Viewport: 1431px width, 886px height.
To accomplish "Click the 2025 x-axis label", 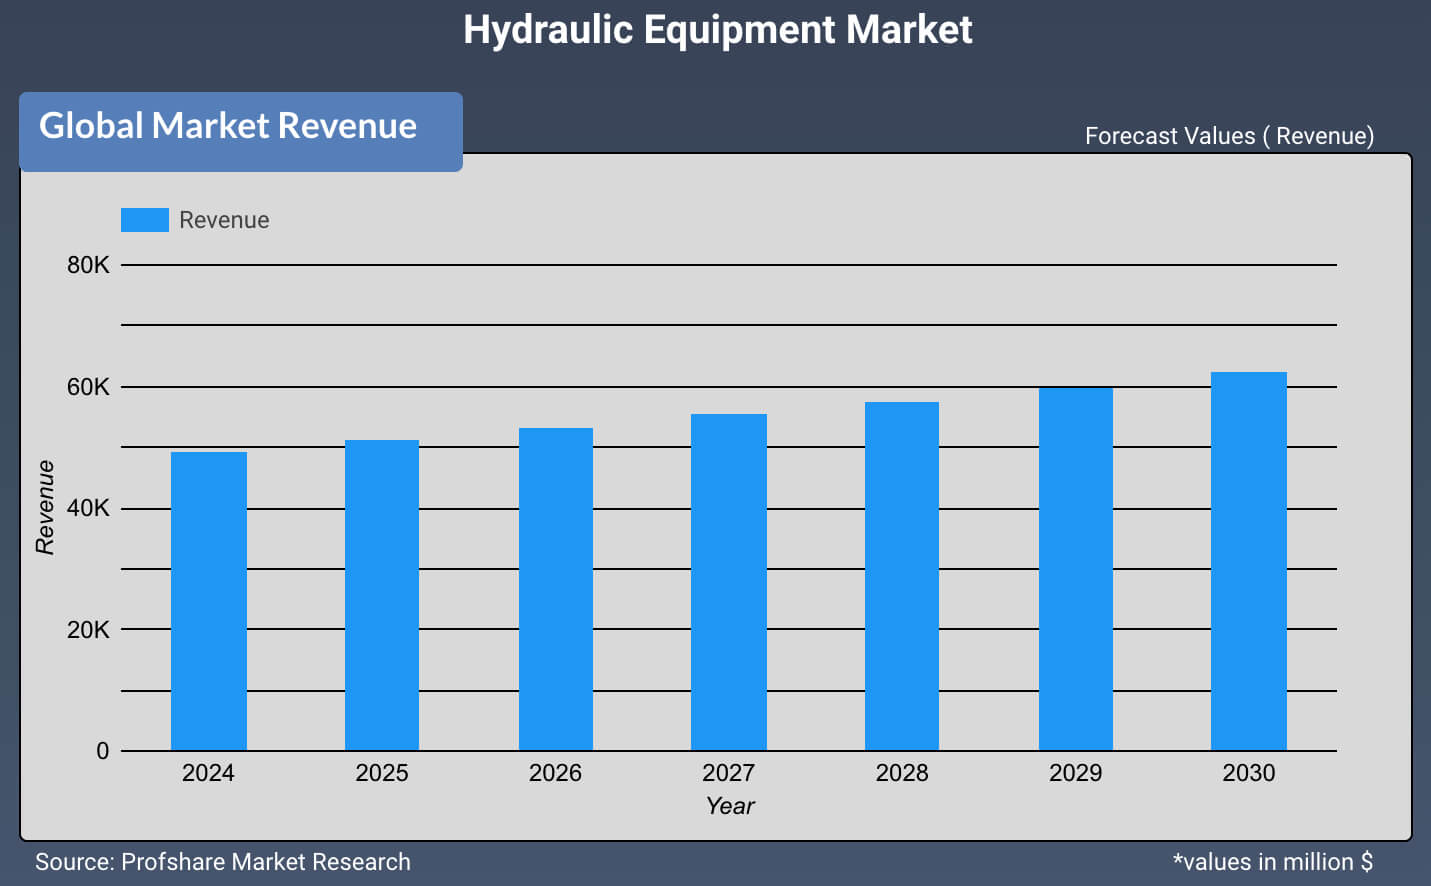I will [382, 773].
